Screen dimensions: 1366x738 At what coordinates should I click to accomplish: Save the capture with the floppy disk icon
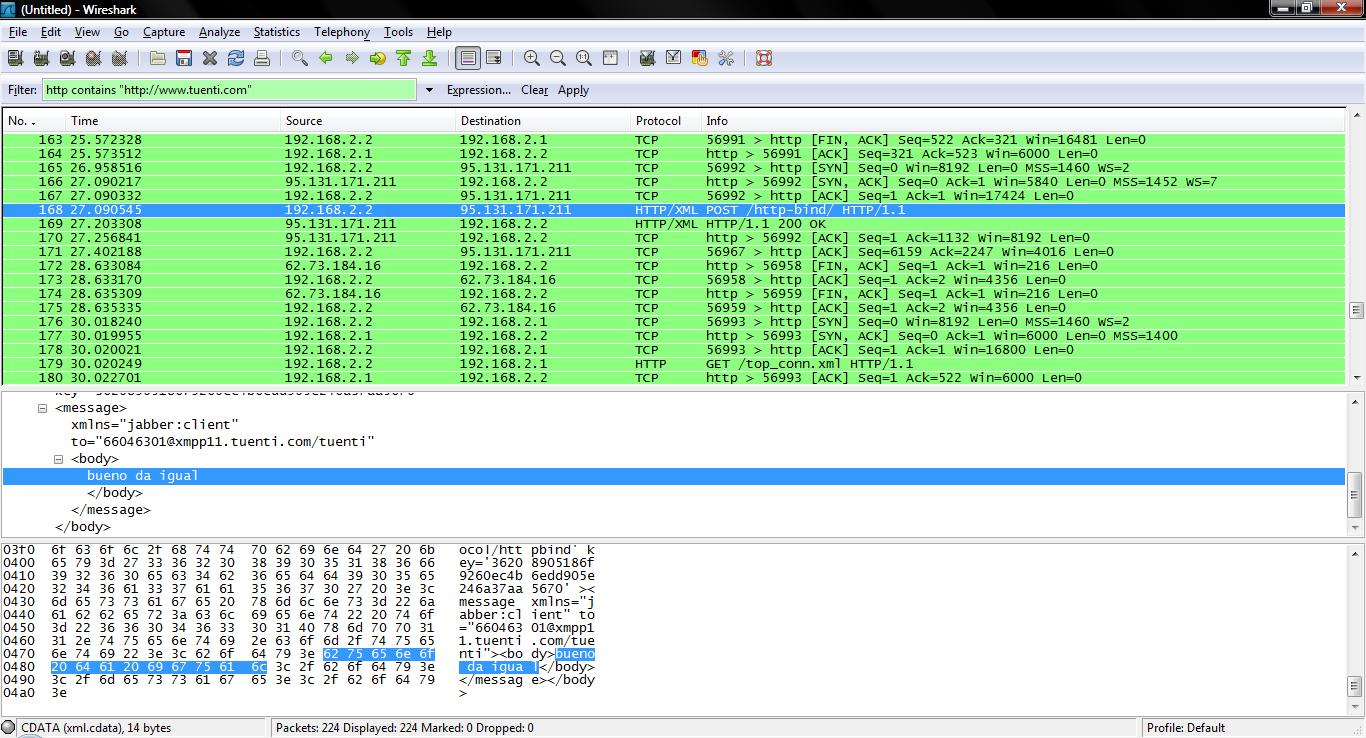point(184,58)
